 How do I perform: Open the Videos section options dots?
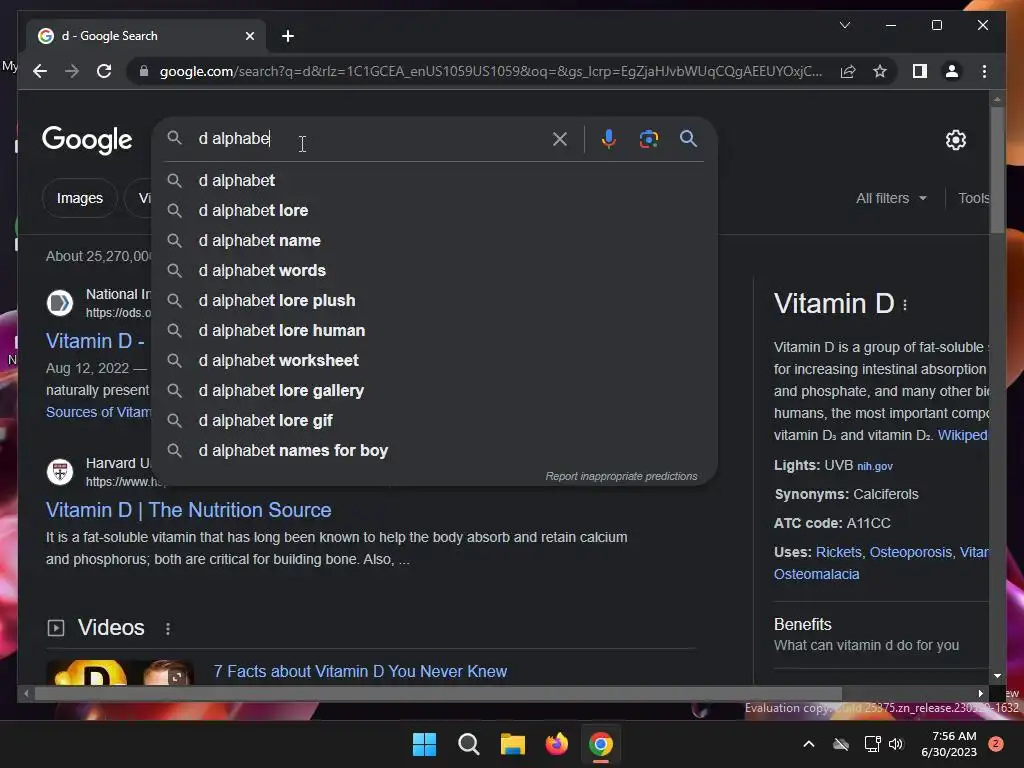pyautogui.click(x=168, y=628)
